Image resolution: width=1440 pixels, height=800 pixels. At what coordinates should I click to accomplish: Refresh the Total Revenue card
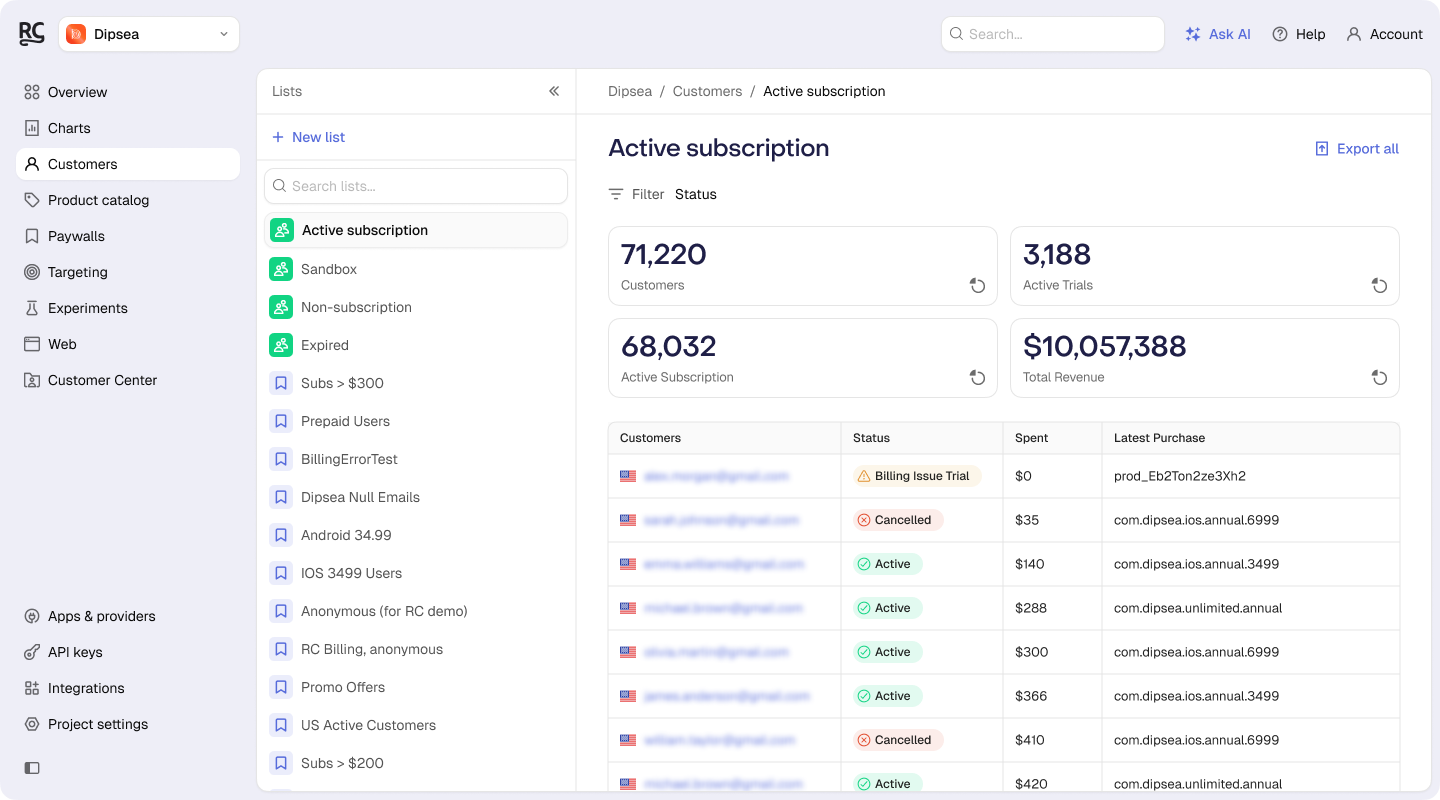(1379, 378)
